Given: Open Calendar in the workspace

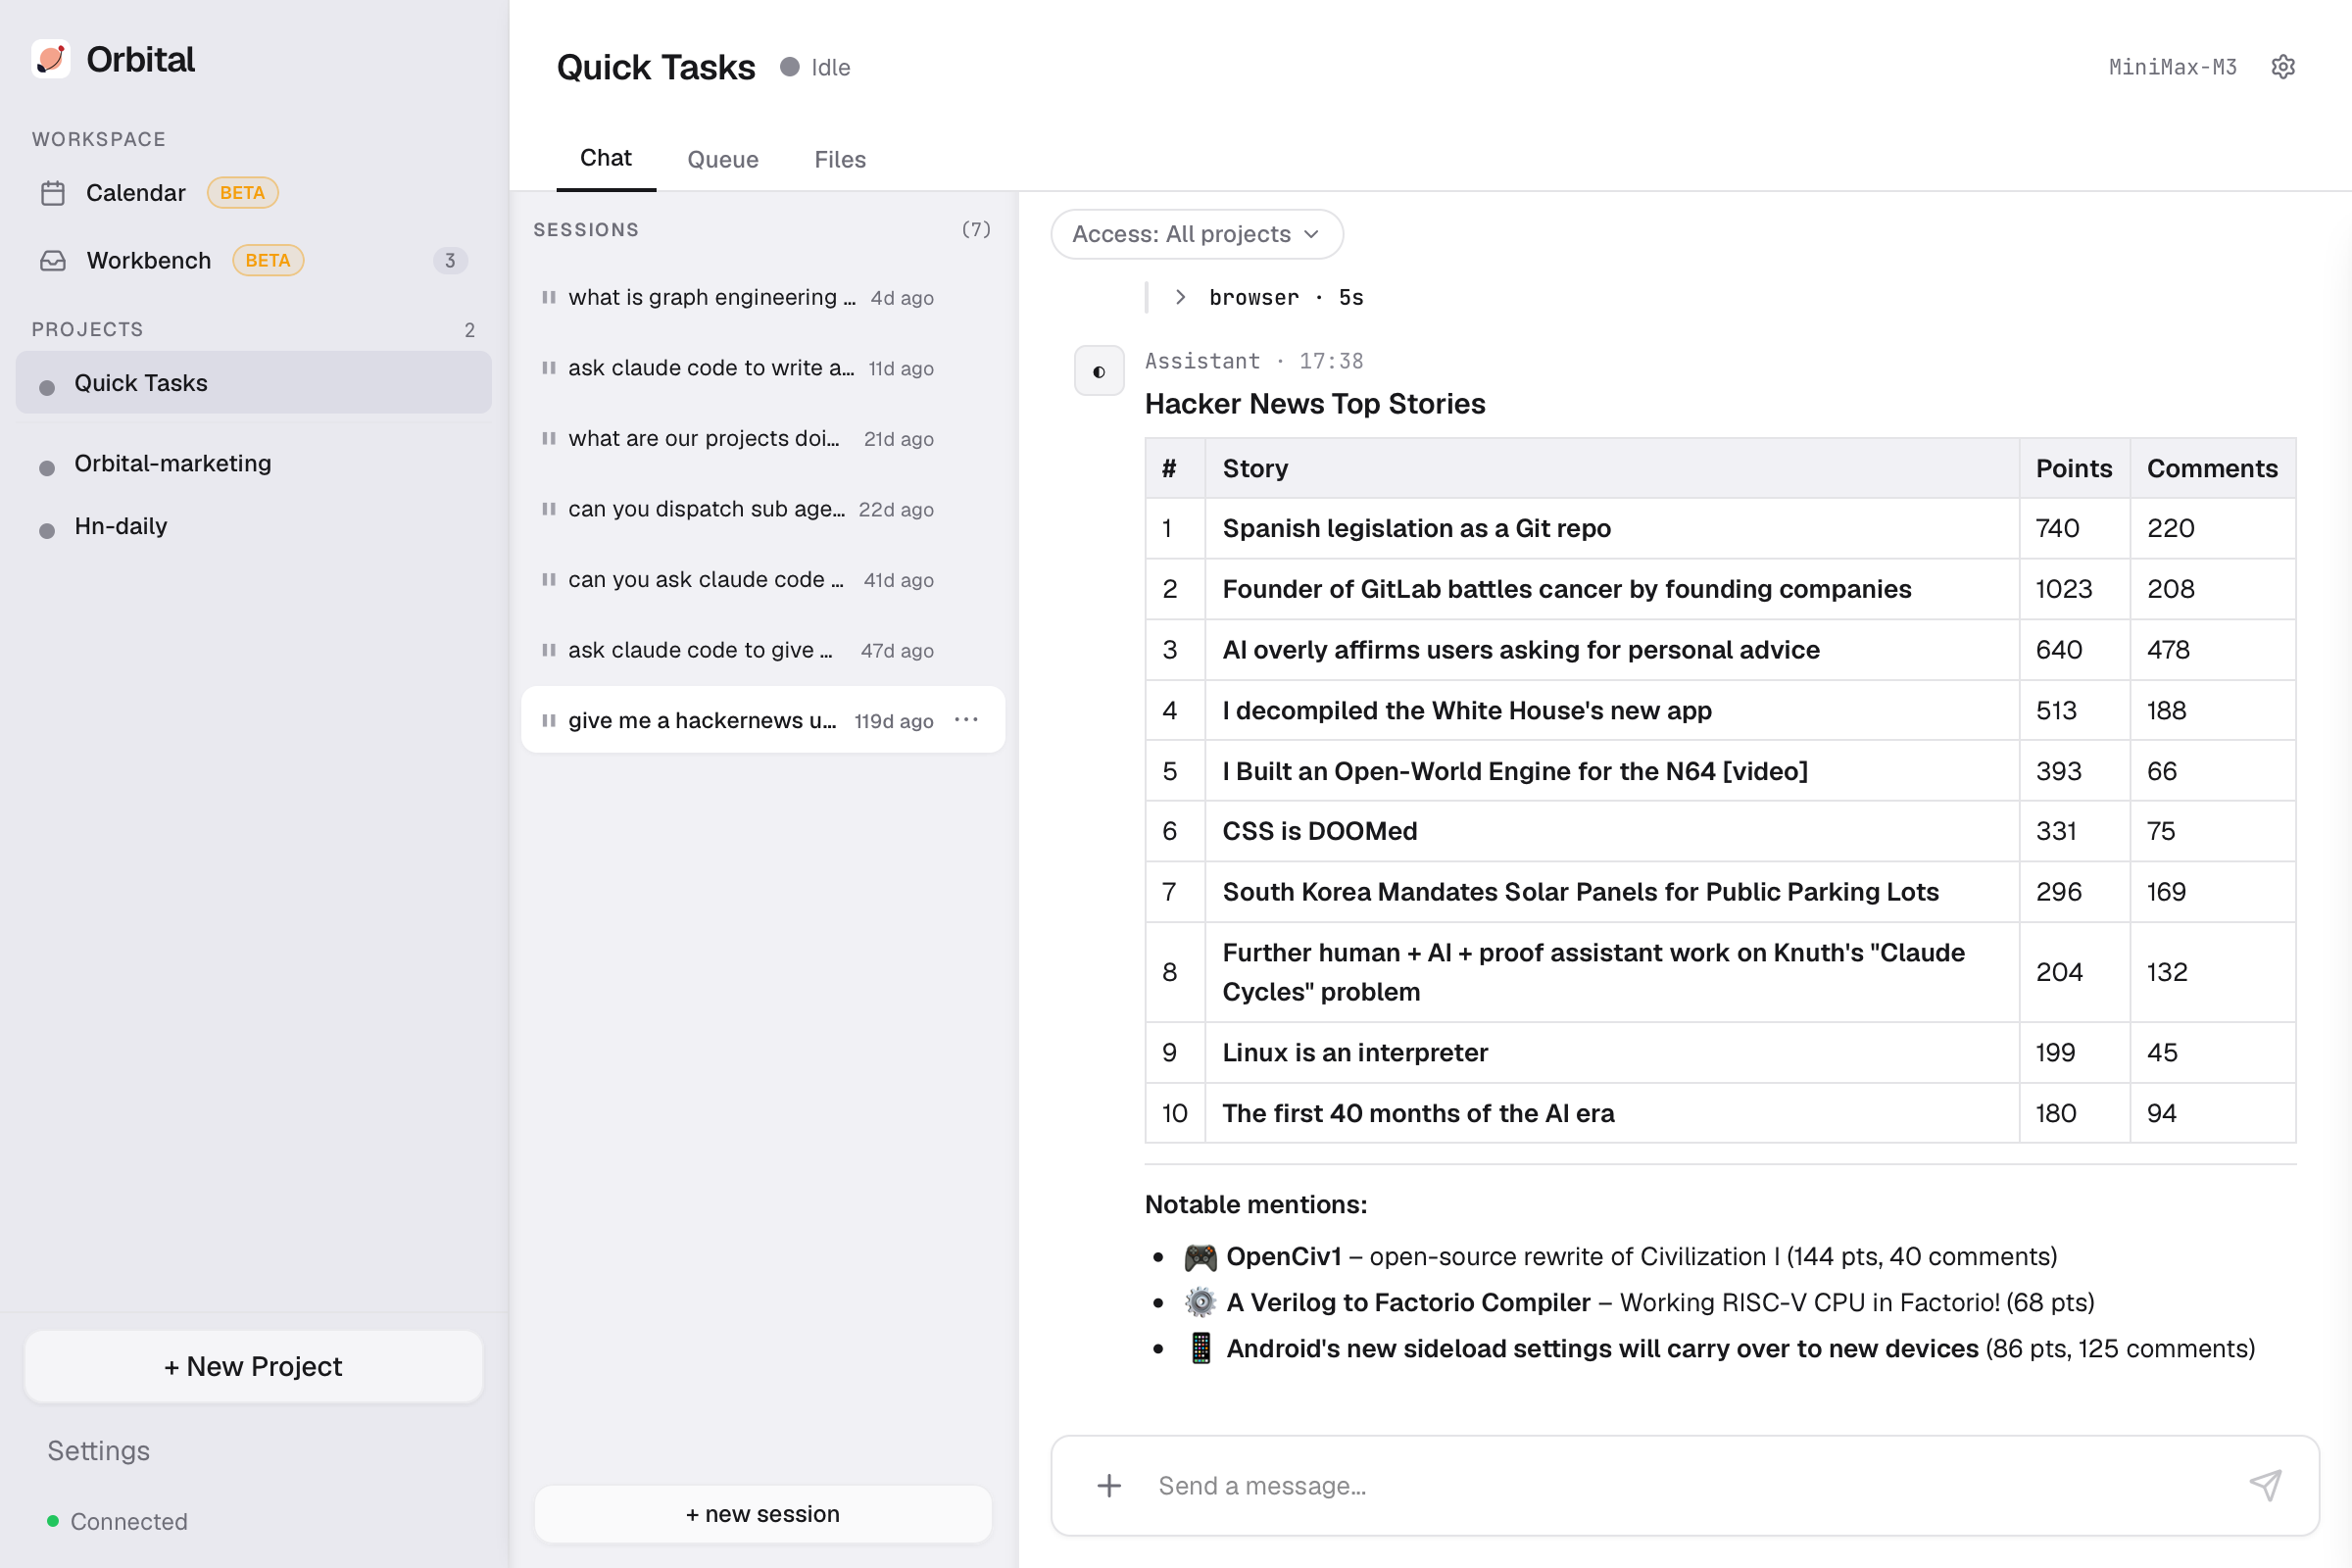Looking at the screenshot, I should (254, 193).
